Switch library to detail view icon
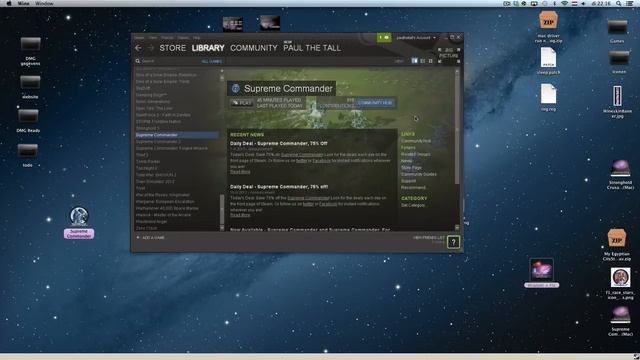The image size is (640, 360). click(x=414, y=61)
